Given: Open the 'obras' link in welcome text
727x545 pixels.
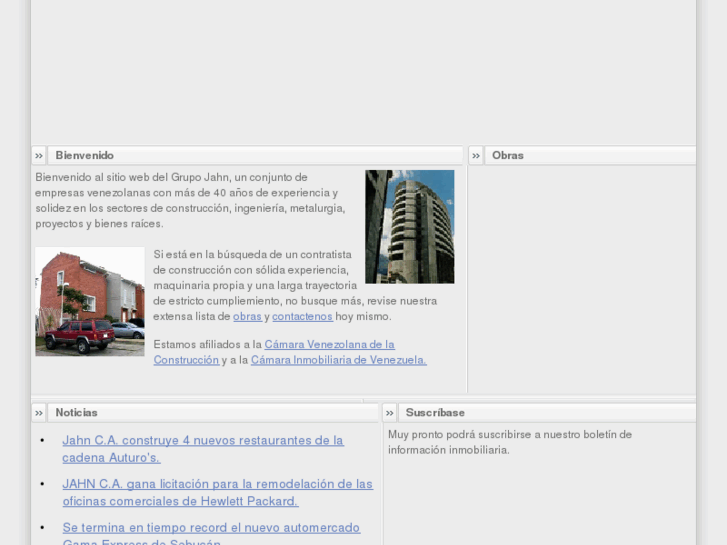Looking at the screenshot, I should coord(247,316).
